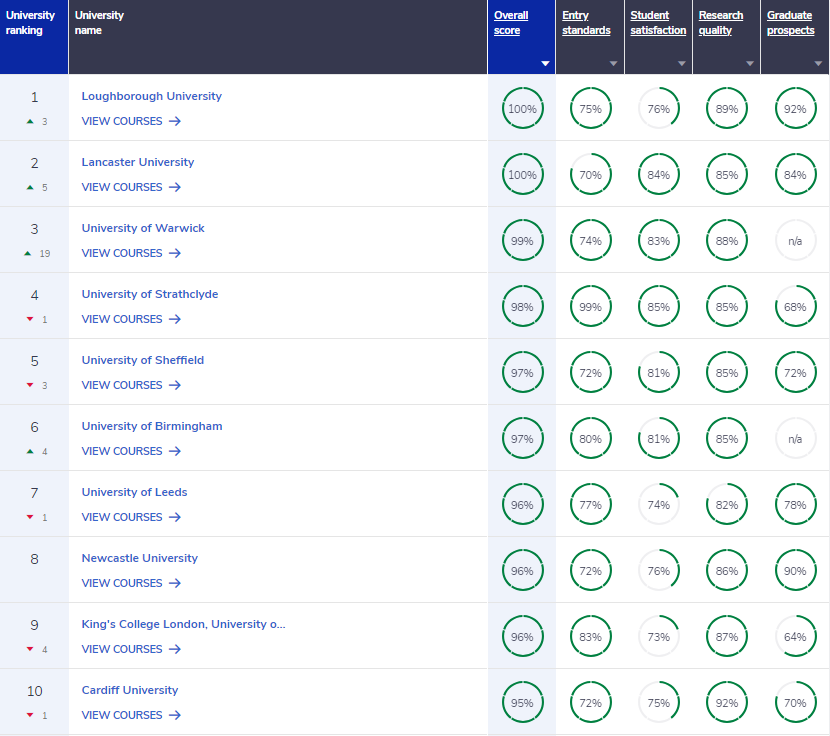Open University of Warwick page
This screenshot has width=830, height=736.
(143, 228)
